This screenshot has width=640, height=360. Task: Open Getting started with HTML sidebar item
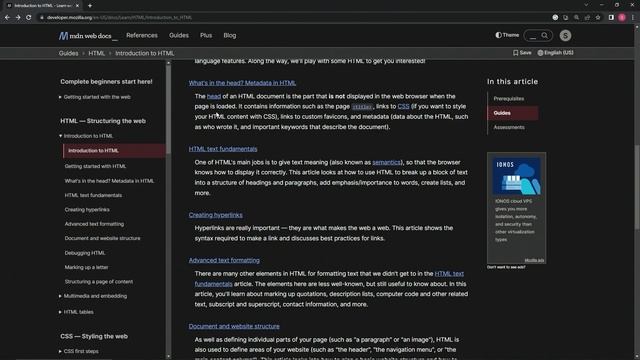click(95, 166)
